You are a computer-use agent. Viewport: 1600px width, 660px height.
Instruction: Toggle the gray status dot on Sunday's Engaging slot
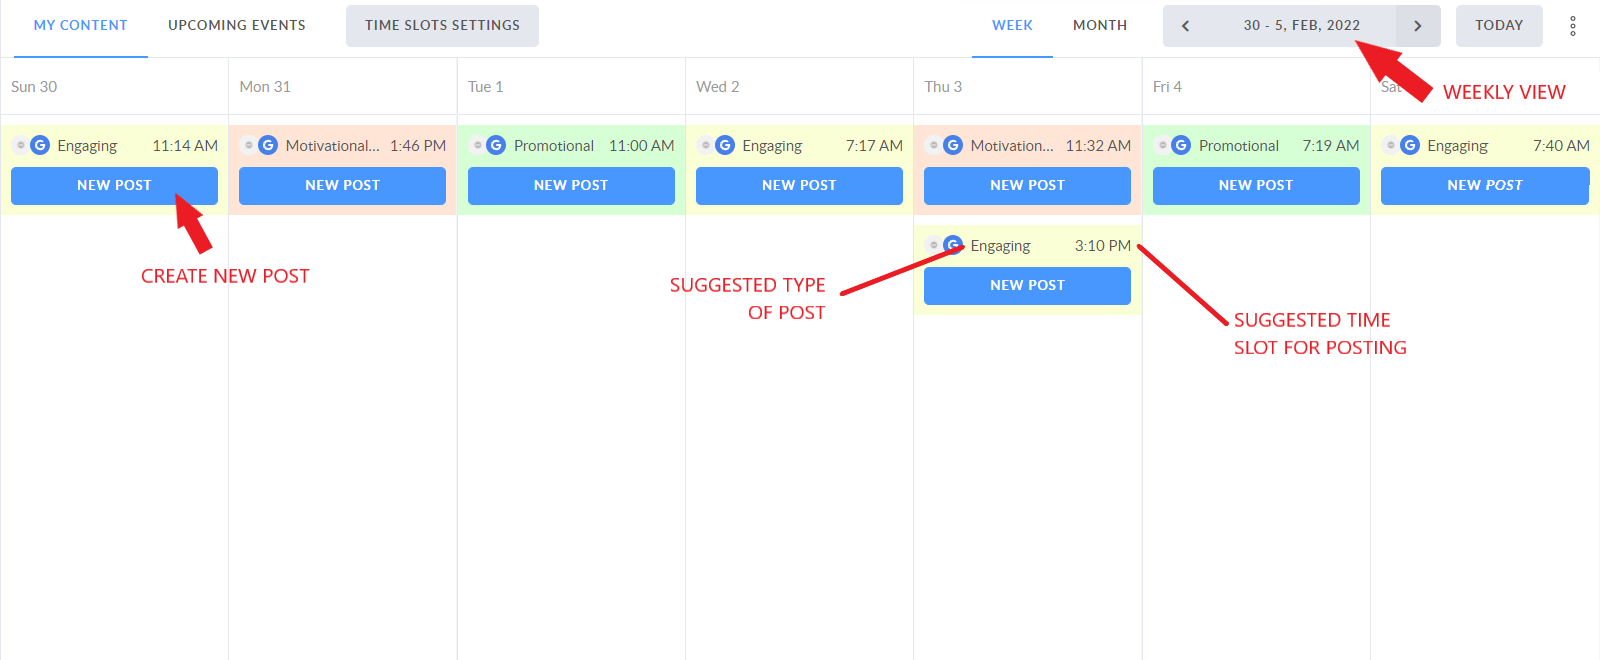pyautogui.click(x=18, y=144)
